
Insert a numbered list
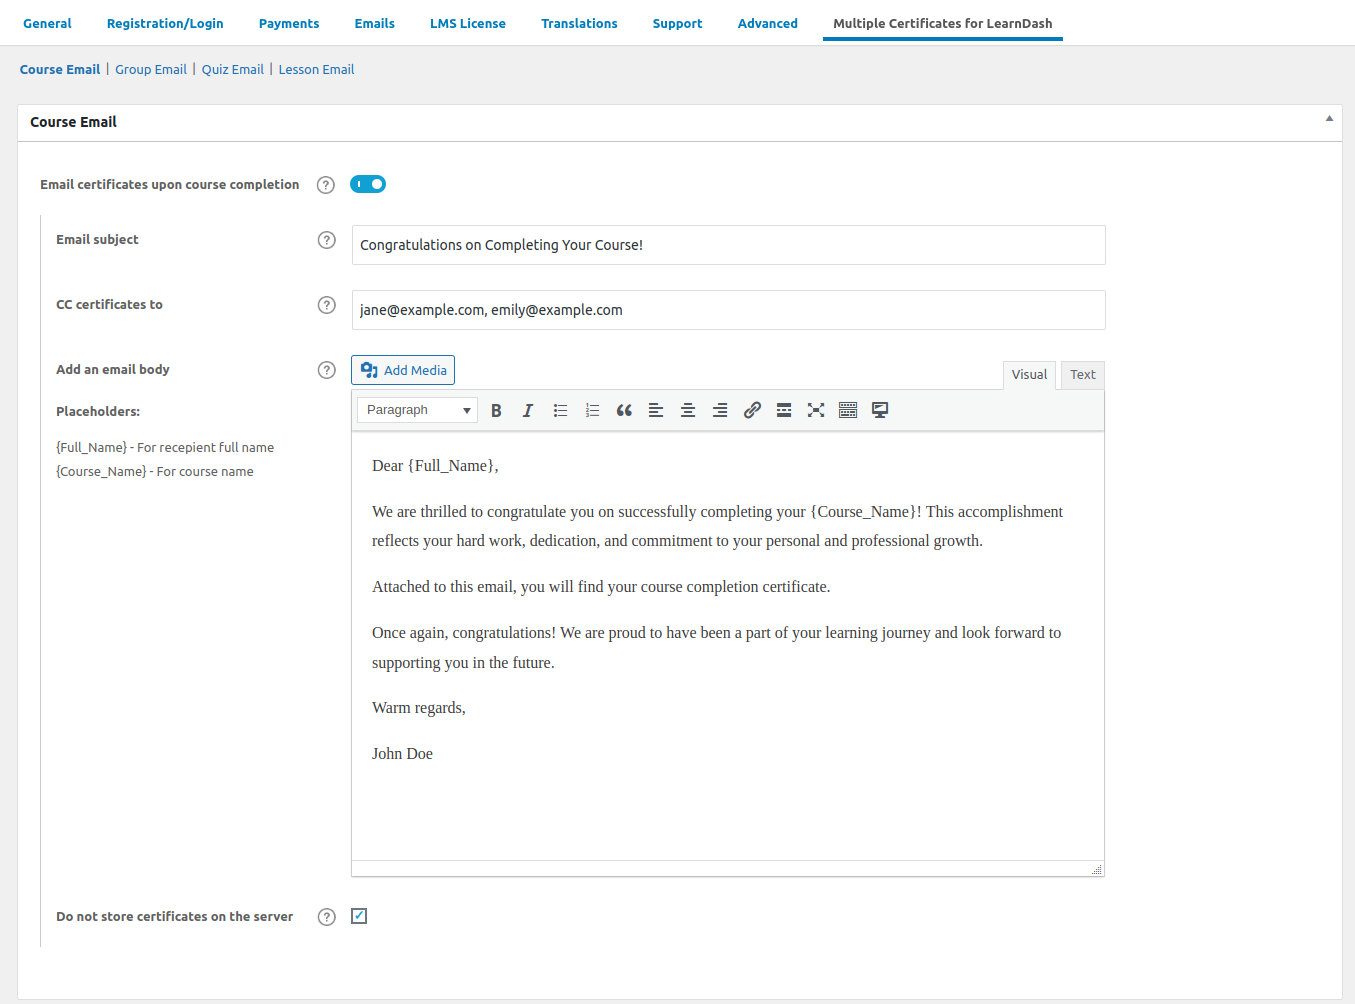pos(592,410)
